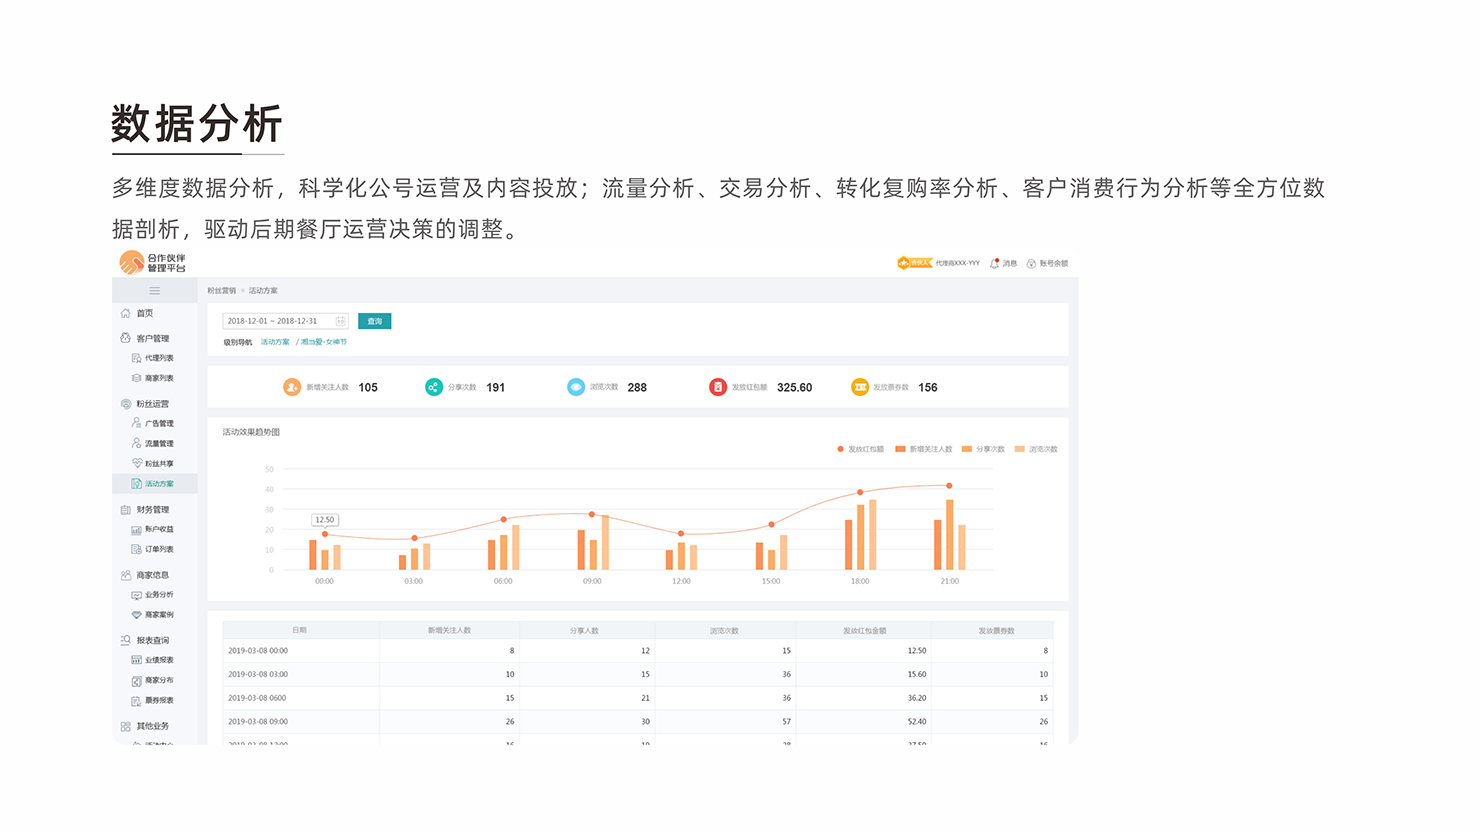
Task: Click the 浏览次数 blue eye icon
Action: coord(576,387)
